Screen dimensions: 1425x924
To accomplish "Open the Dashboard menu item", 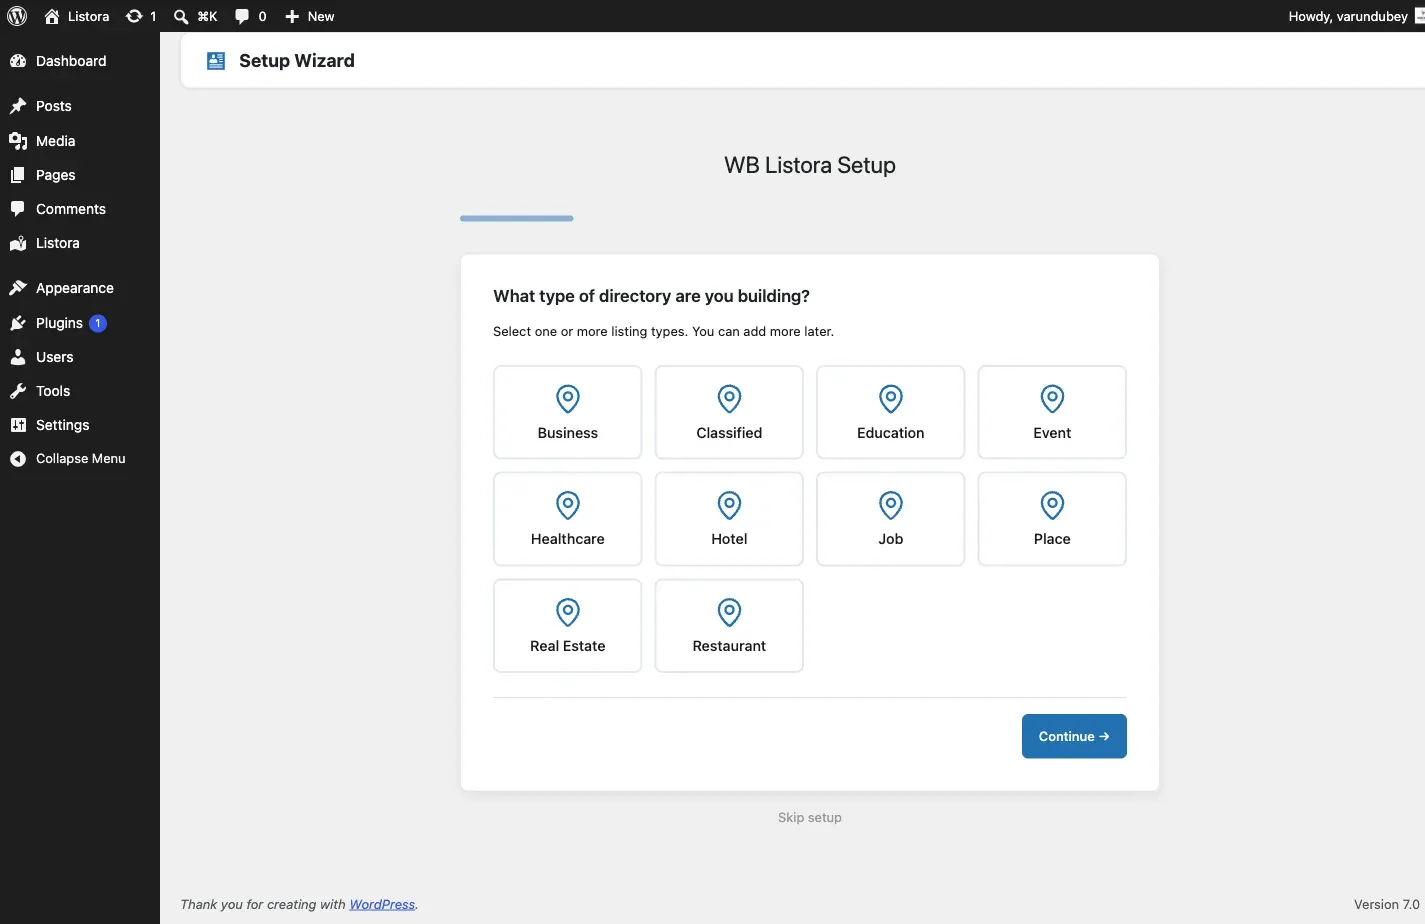I will pyautogui.click(x=80, y=61).
